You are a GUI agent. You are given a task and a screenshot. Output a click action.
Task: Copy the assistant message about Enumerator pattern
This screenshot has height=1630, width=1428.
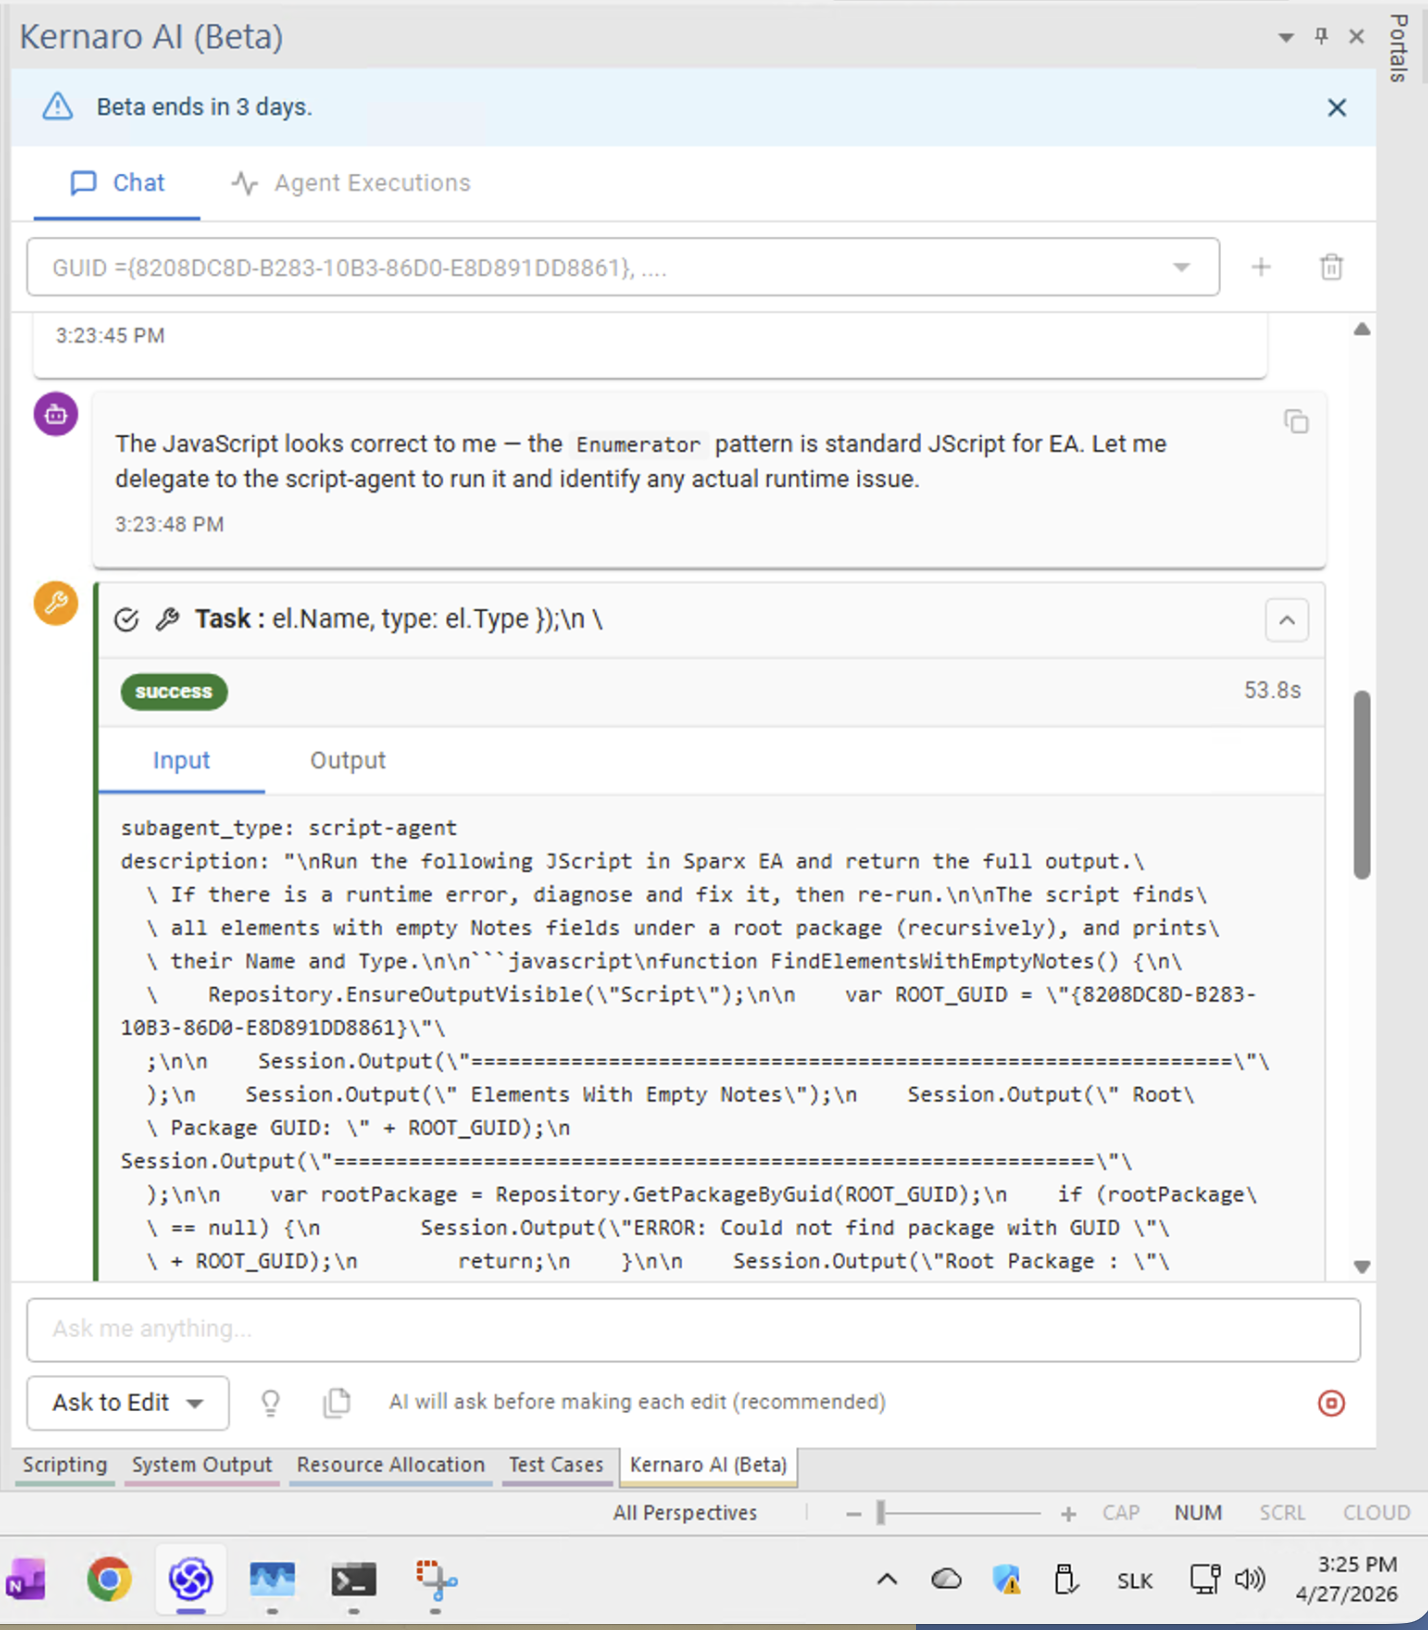pyautogui.click(x=1296, y=422)
